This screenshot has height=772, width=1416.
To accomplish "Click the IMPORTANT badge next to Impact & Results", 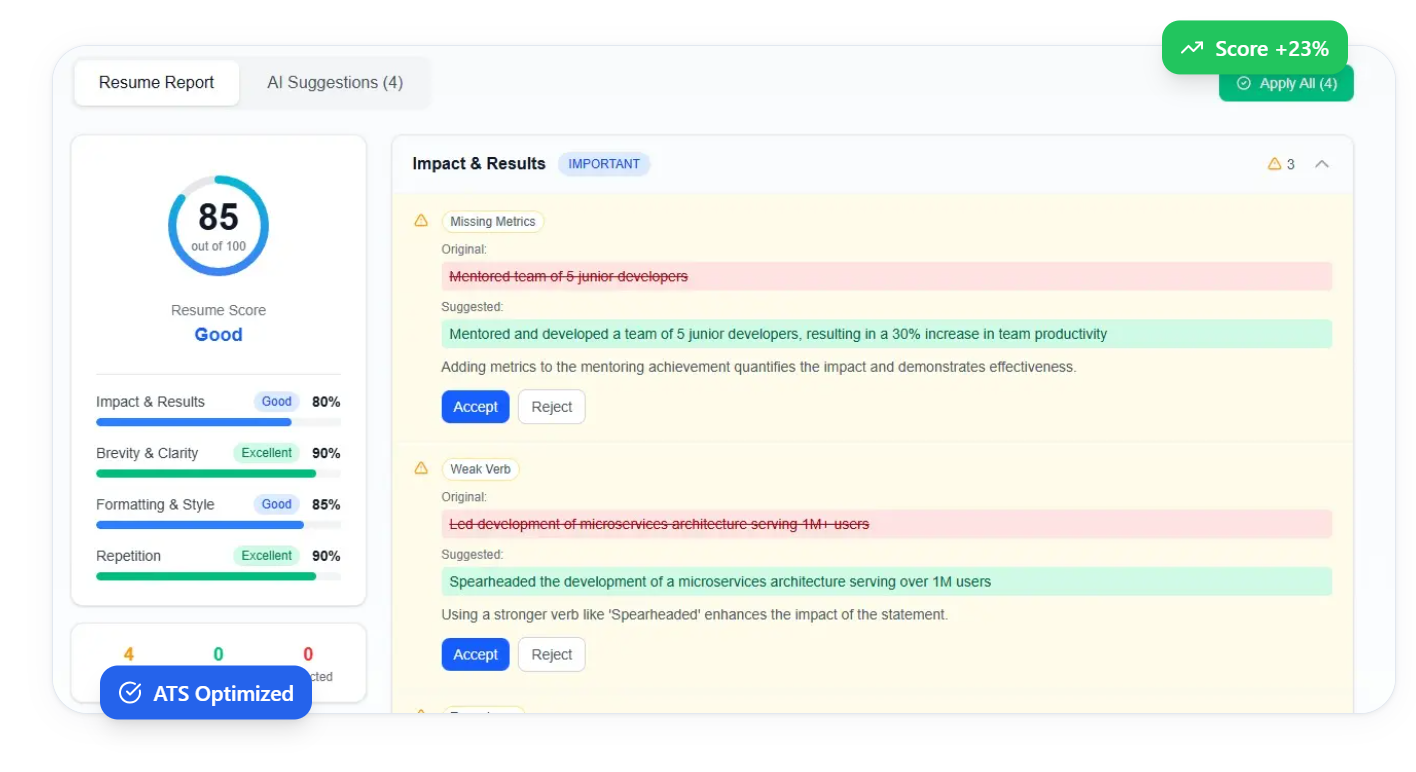I will 604,163.
